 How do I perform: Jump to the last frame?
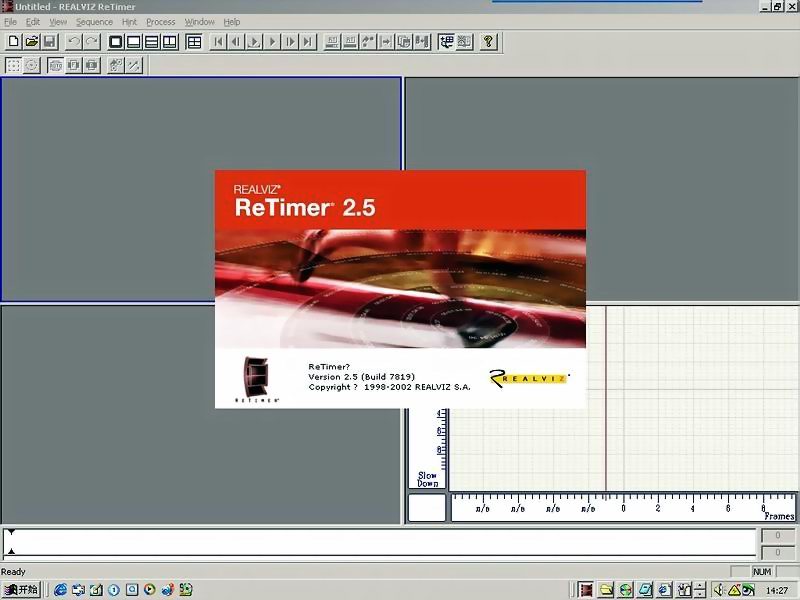coord(308,41)
